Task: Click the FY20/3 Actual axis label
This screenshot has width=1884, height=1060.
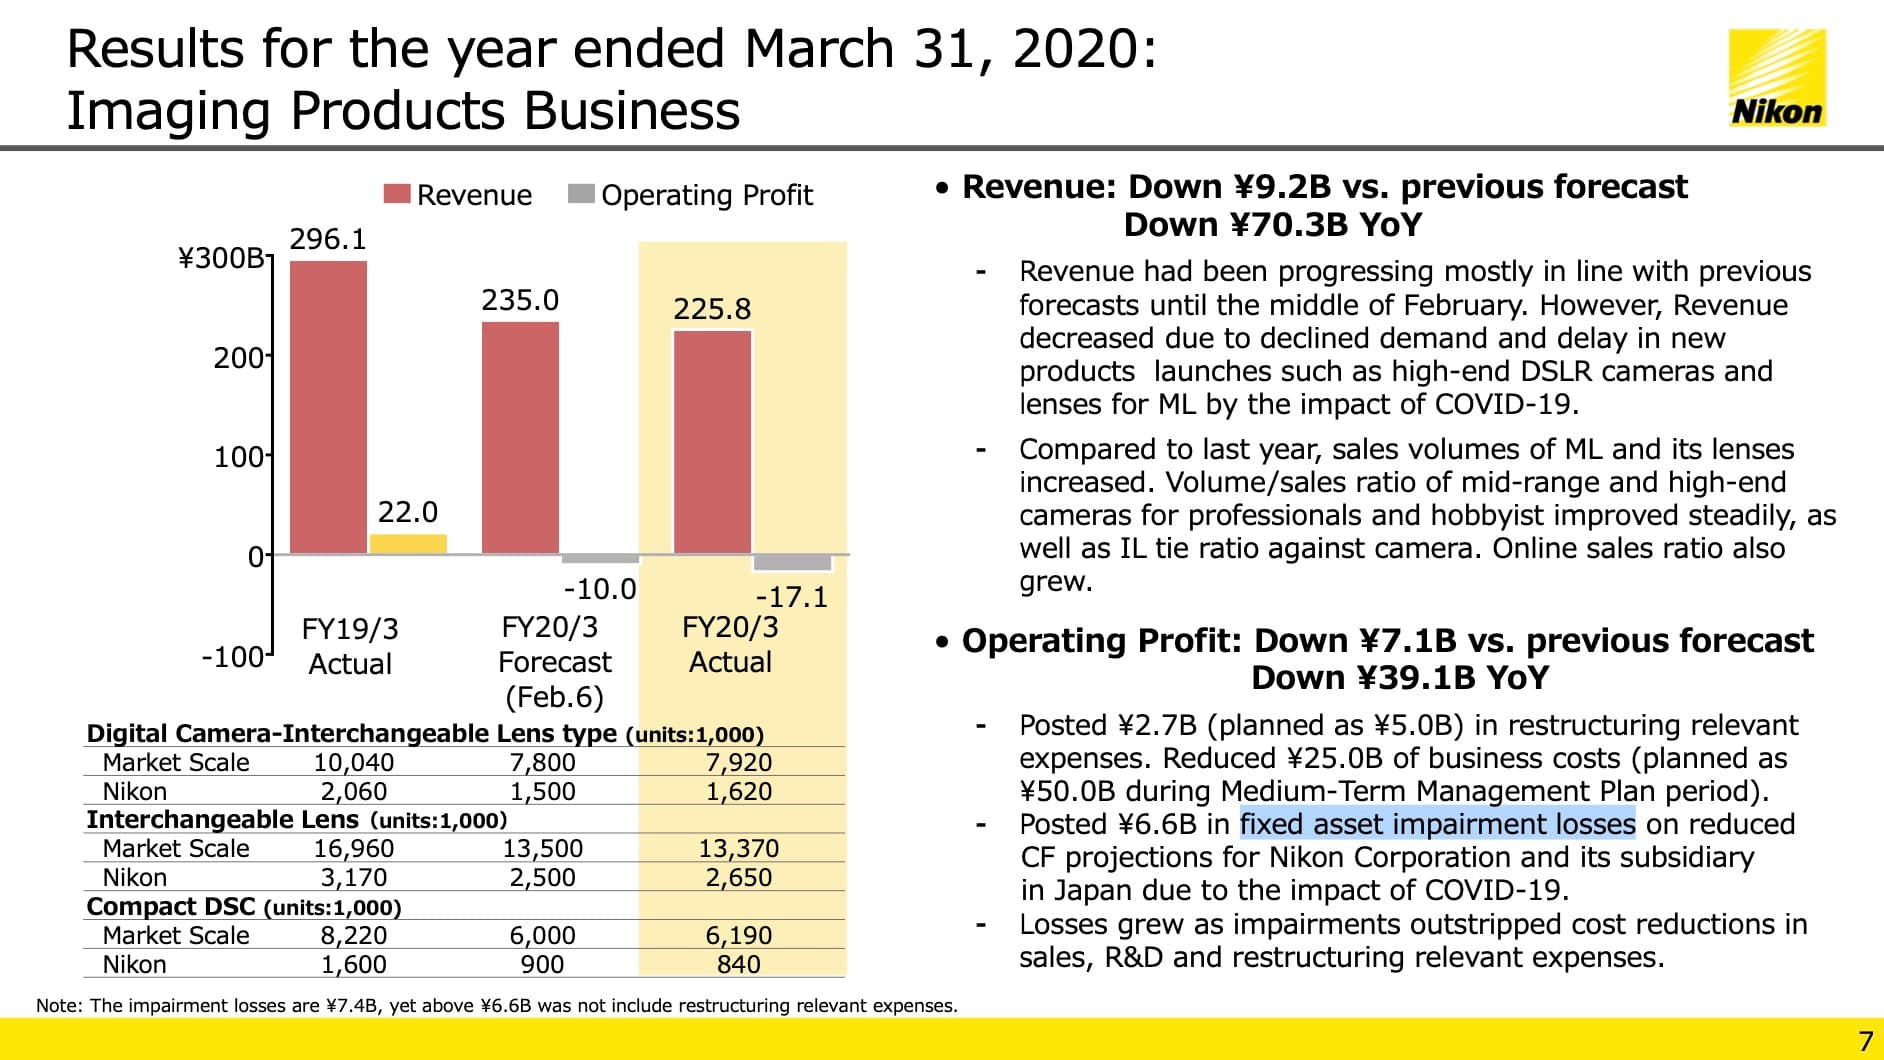Action: tap(727, 645)
